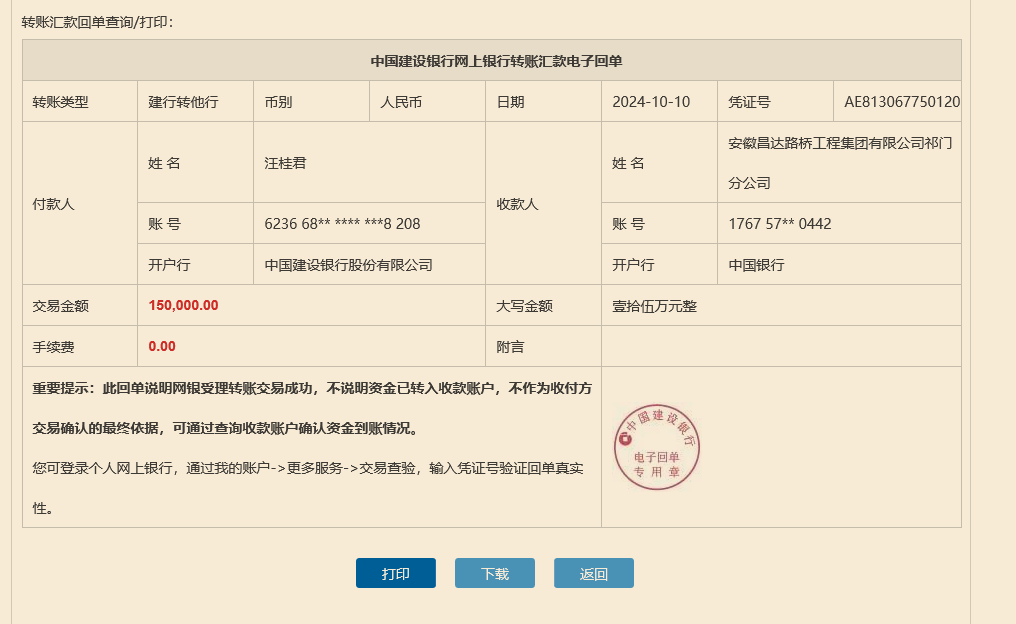
Task: Click the date value 2024-10-10
Action: [651, 102]
